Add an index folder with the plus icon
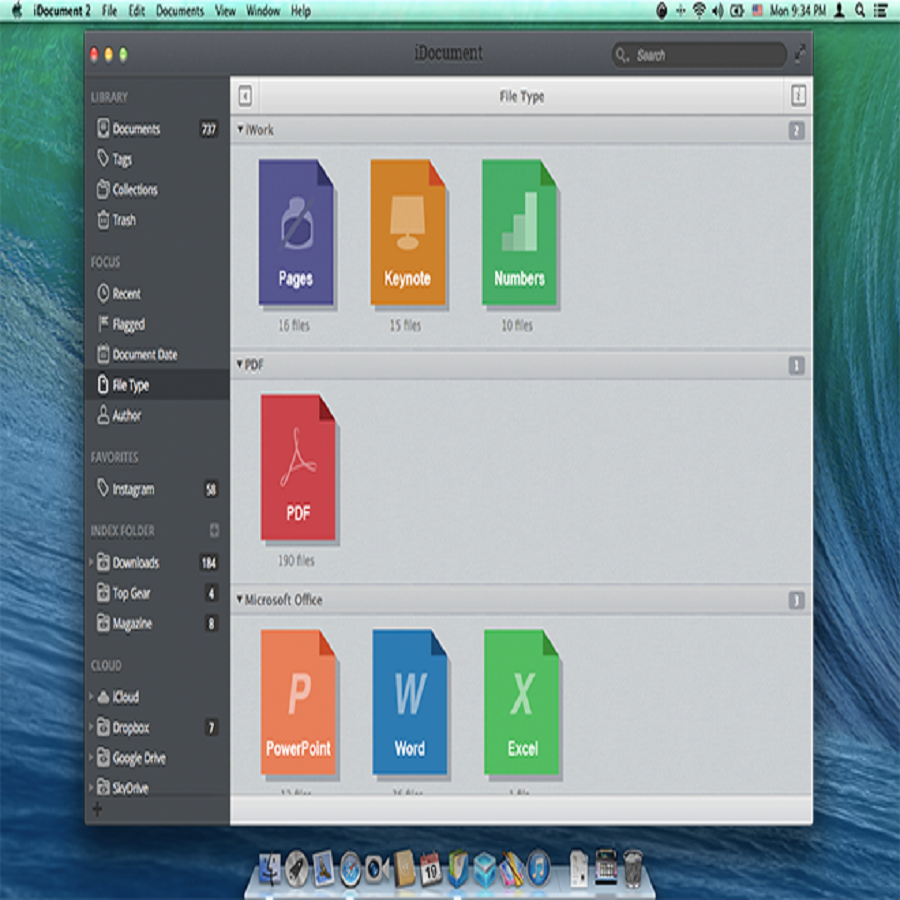 click(214, 530)
